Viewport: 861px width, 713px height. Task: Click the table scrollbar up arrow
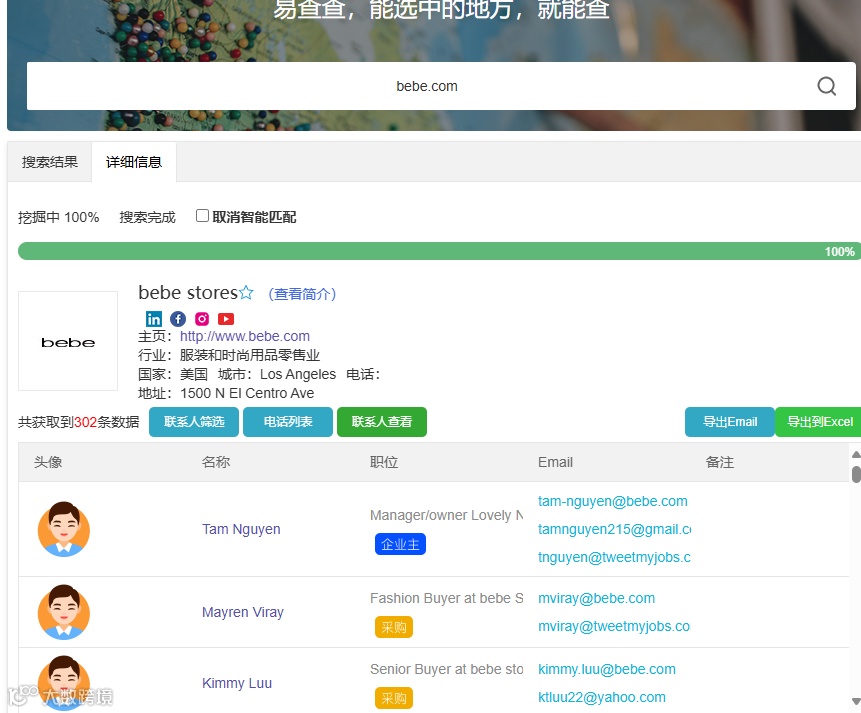click(856, 454)
